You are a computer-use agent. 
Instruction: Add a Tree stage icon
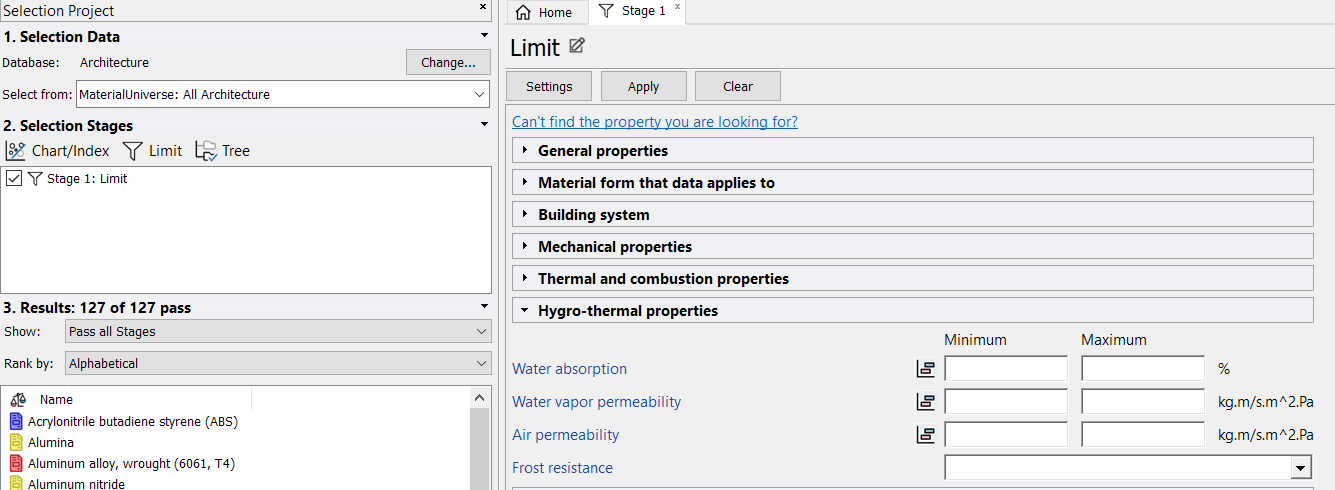tap(205, 151)
